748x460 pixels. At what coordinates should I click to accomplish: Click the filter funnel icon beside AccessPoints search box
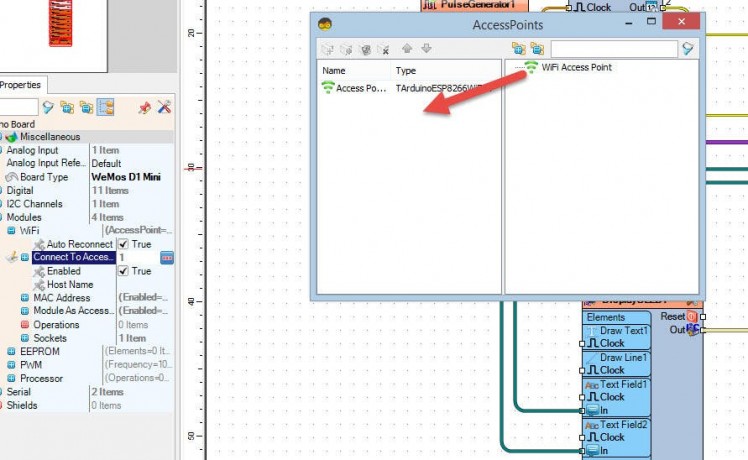(x=688, y=49)
